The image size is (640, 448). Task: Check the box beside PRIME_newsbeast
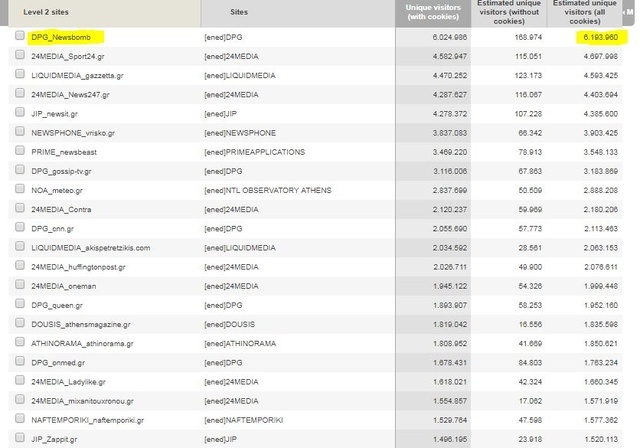pyautogui.click(x=19, y=151)
